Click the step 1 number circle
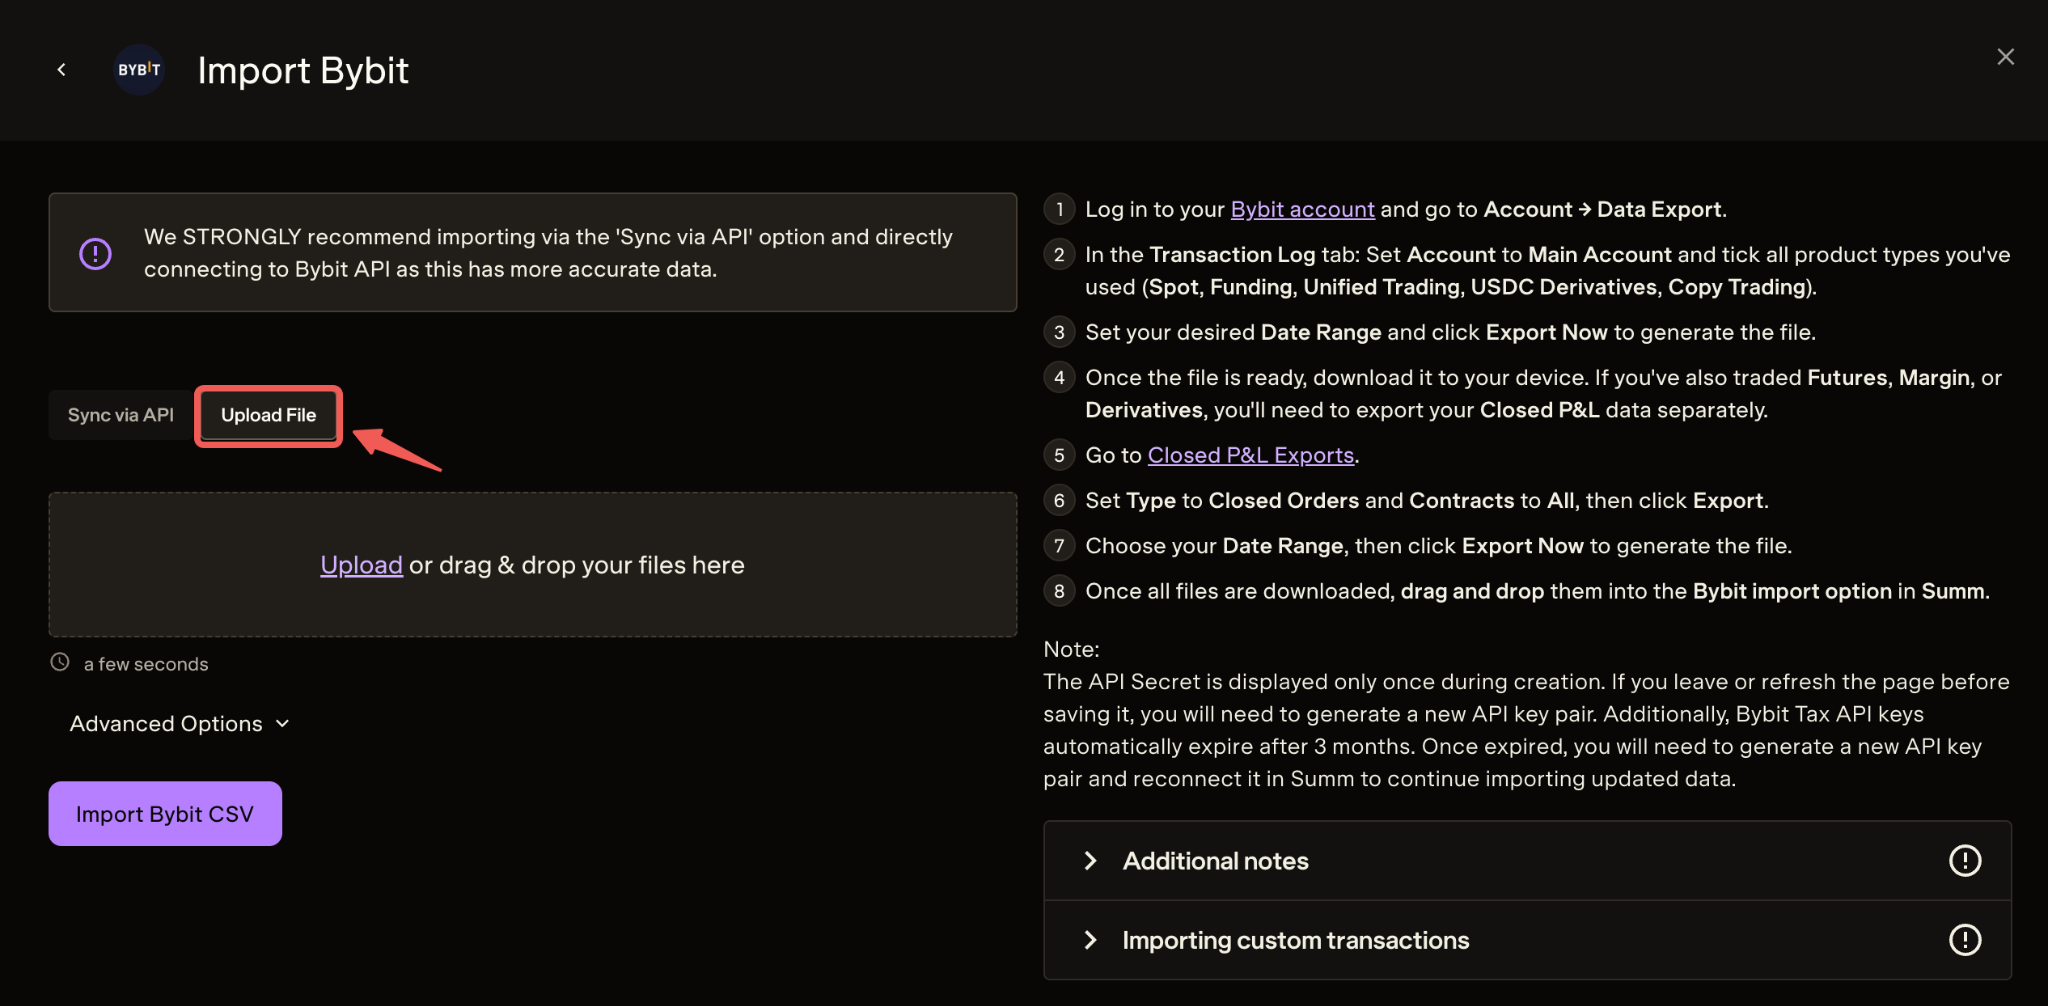Viewport: 2048px width, 1006px height. tap(1059, 209)
